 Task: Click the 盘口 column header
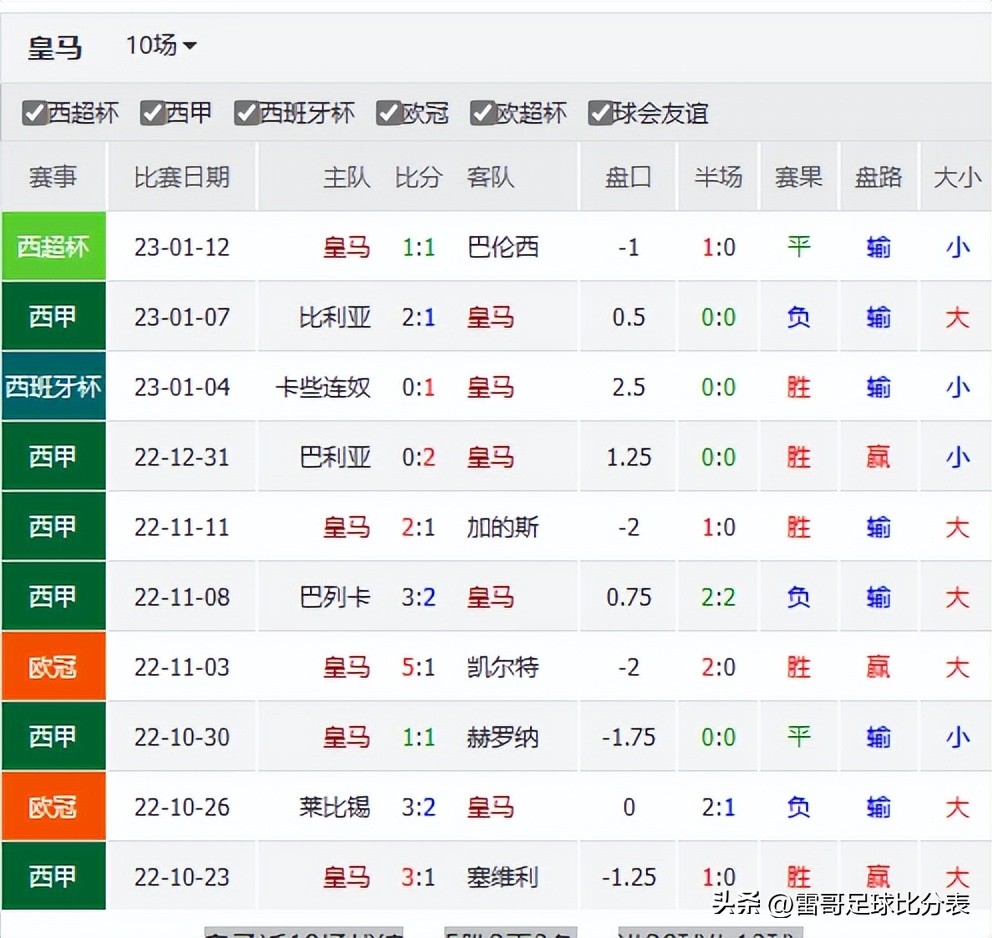coord(627,177)
